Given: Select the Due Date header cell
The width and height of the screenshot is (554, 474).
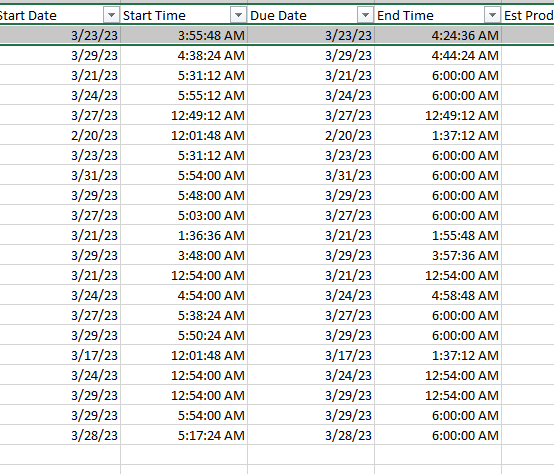Looking at the screenshot, I should (311, 15).
